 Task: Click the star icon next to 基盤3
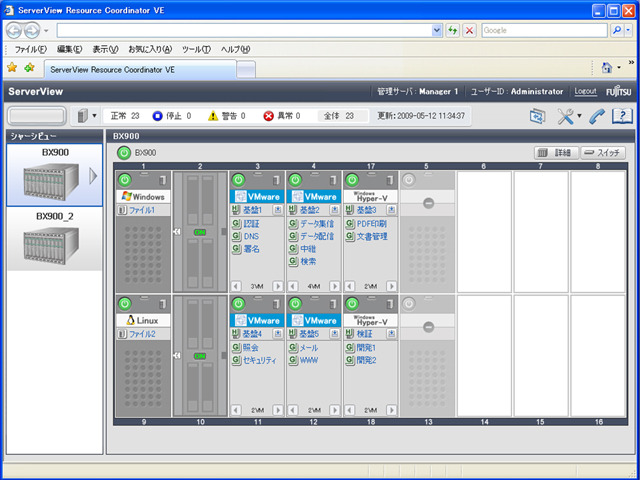[391, 210]
